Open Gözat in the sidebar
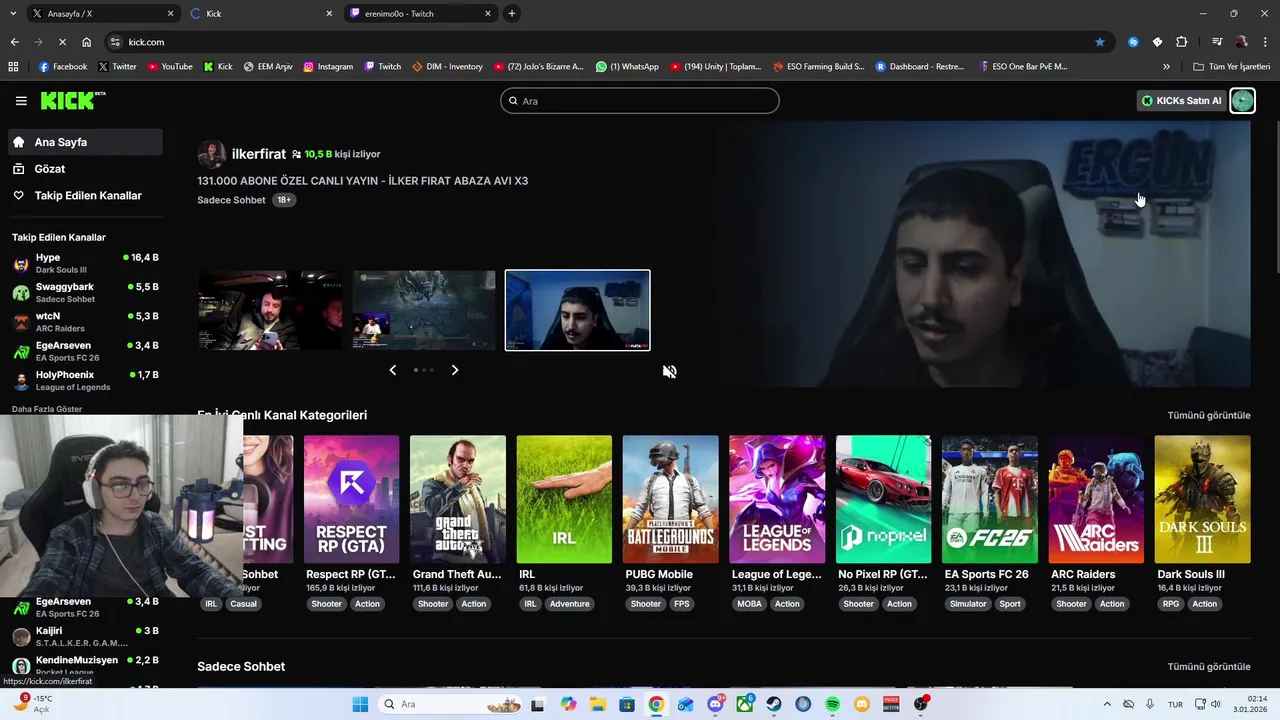The image size is (1280, 720). [85, 169]
